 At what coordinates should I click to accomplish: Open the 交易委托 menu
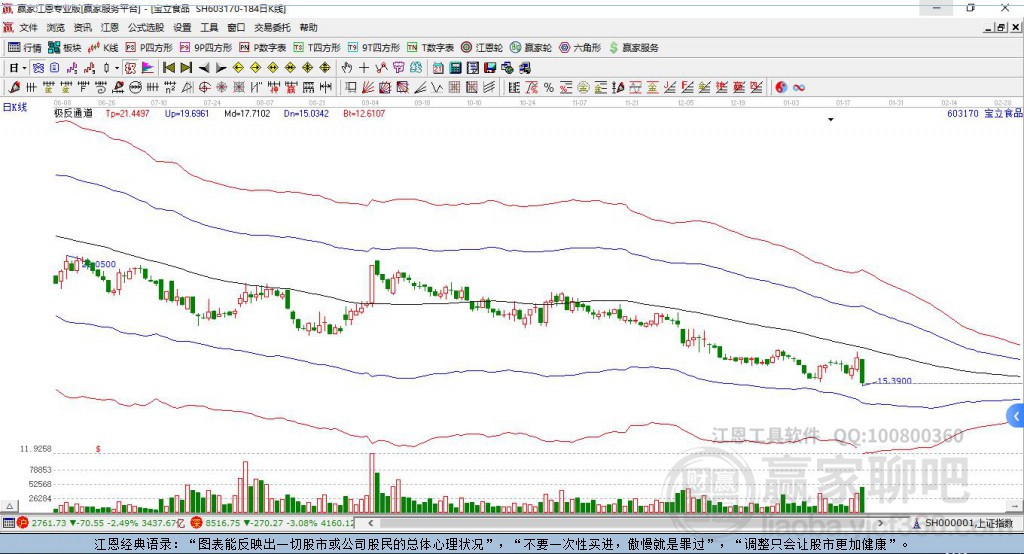pos(272,27)
